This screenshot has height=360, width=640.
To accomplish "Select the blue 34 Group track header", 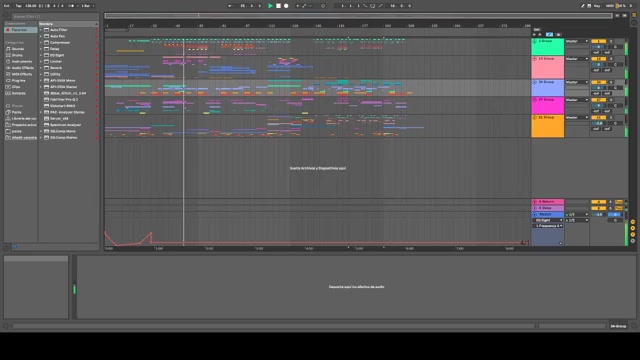I will tap(547, 88).
